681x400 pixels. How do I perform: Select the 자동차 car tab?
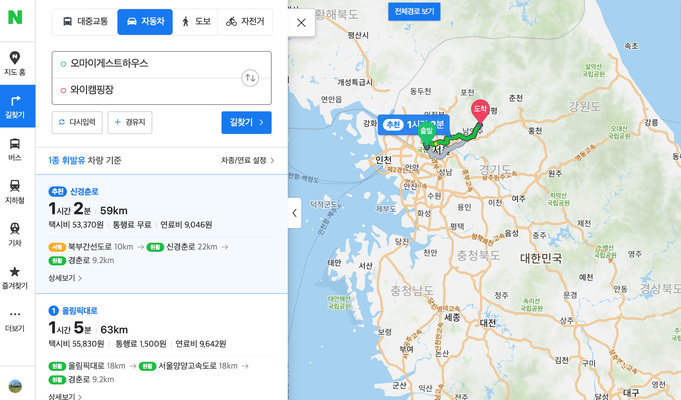click(x=145, y=21)
